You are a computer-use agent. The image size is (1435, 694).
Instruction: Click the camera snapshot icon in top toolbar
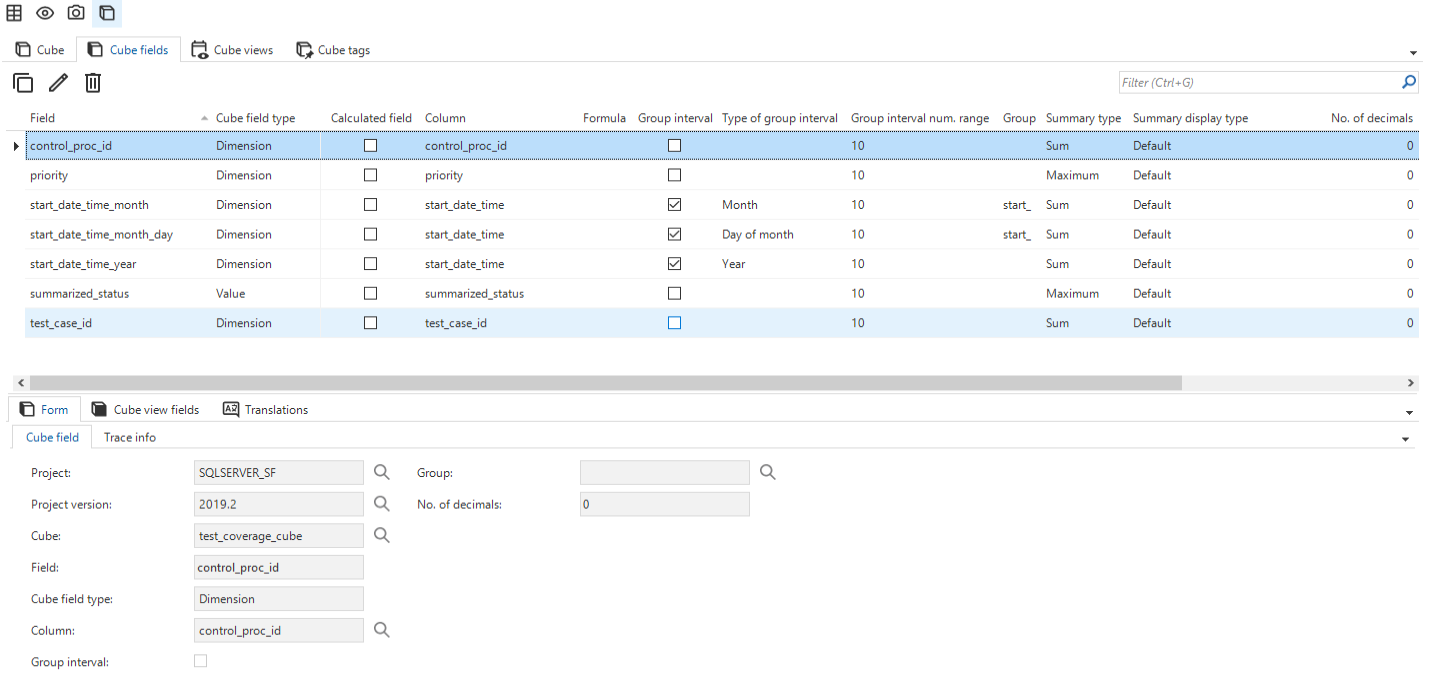(76, 13)
